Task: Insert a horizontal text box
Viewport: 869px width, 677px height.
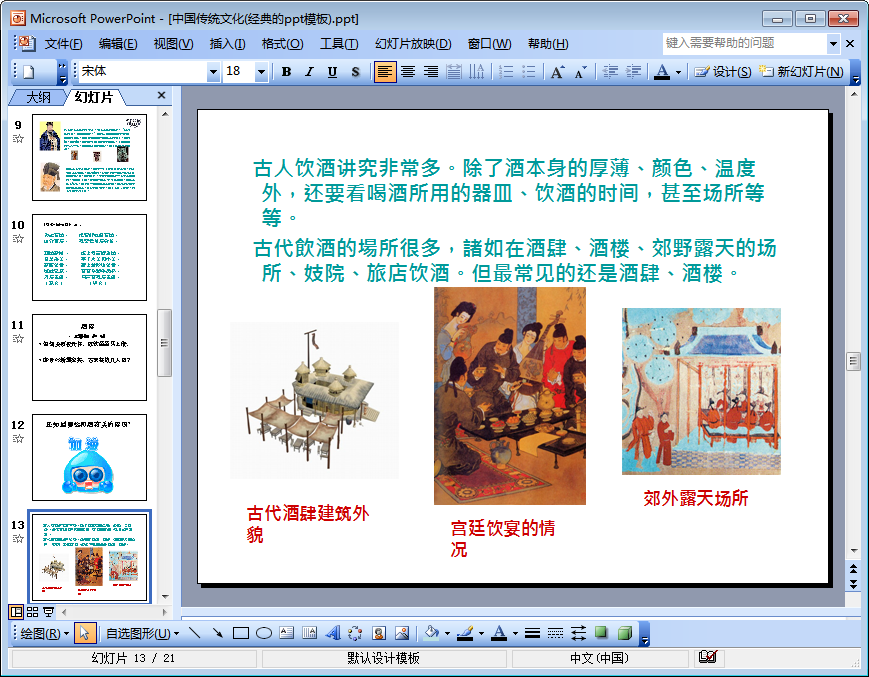Action: tap(287, 633)
